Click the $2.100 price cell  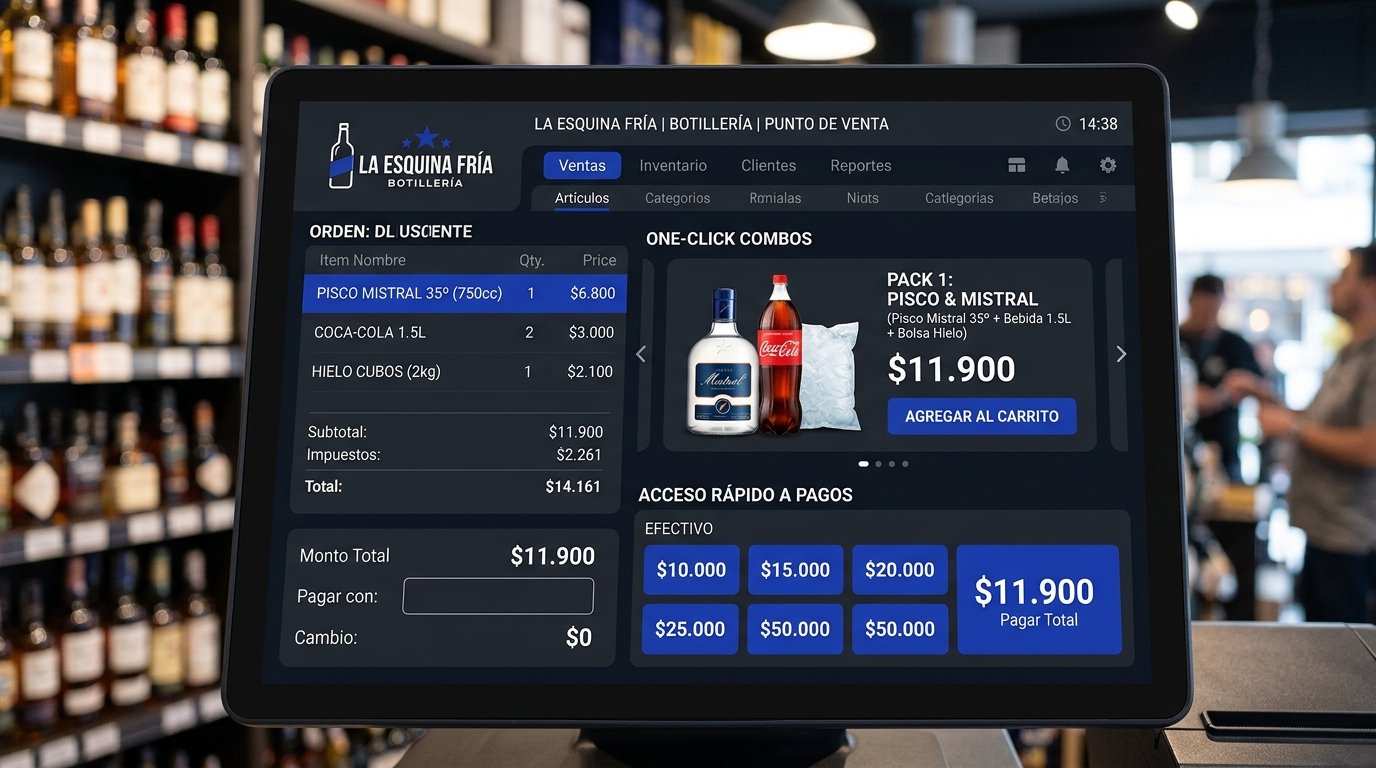coord(590,372)
